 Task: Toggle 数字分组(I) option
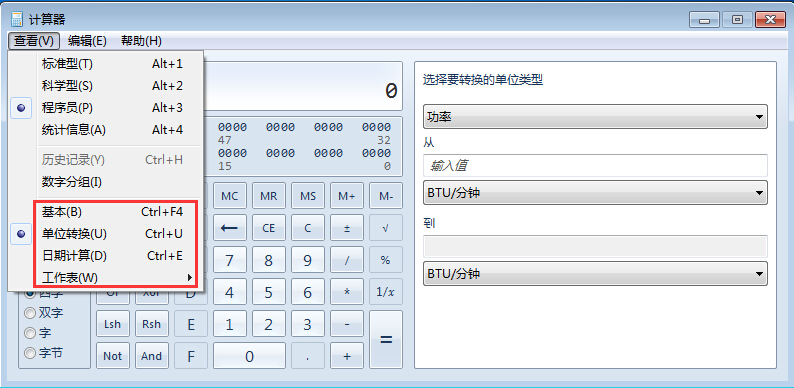pyautogui.click(x=106, y=181)
